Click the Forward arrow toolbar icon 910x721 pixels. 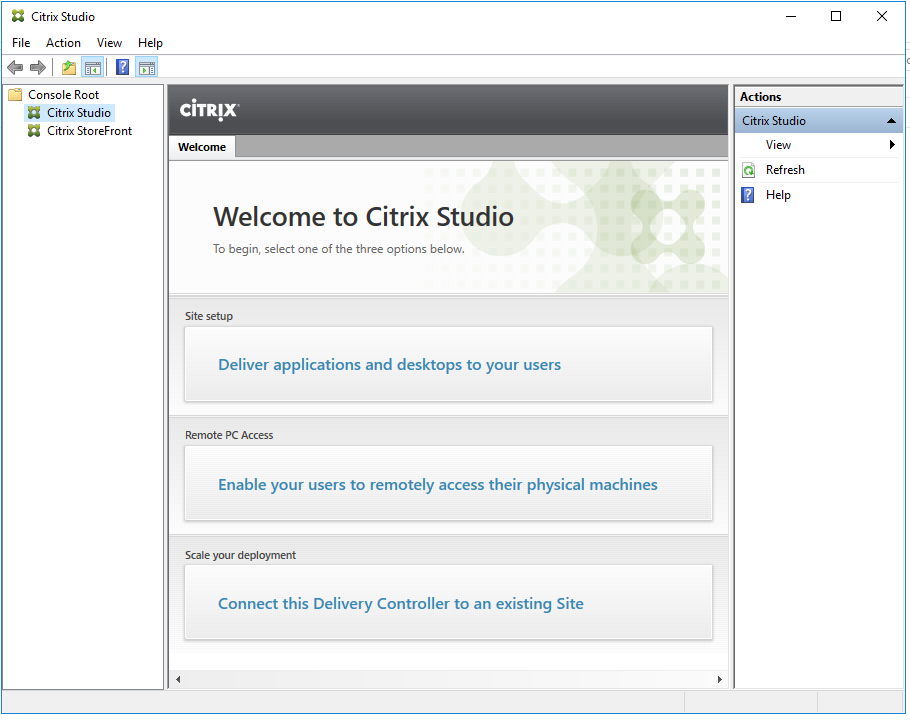tap(38, 68)
